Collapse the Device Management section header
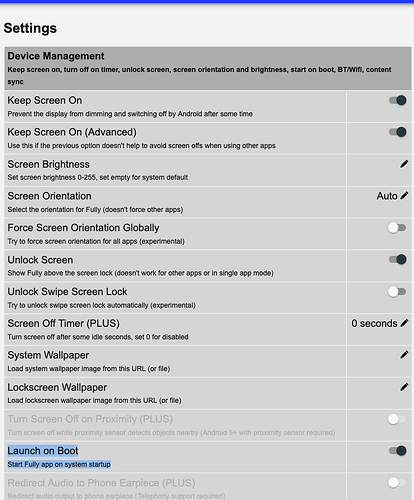 click(x=208, y=68)
